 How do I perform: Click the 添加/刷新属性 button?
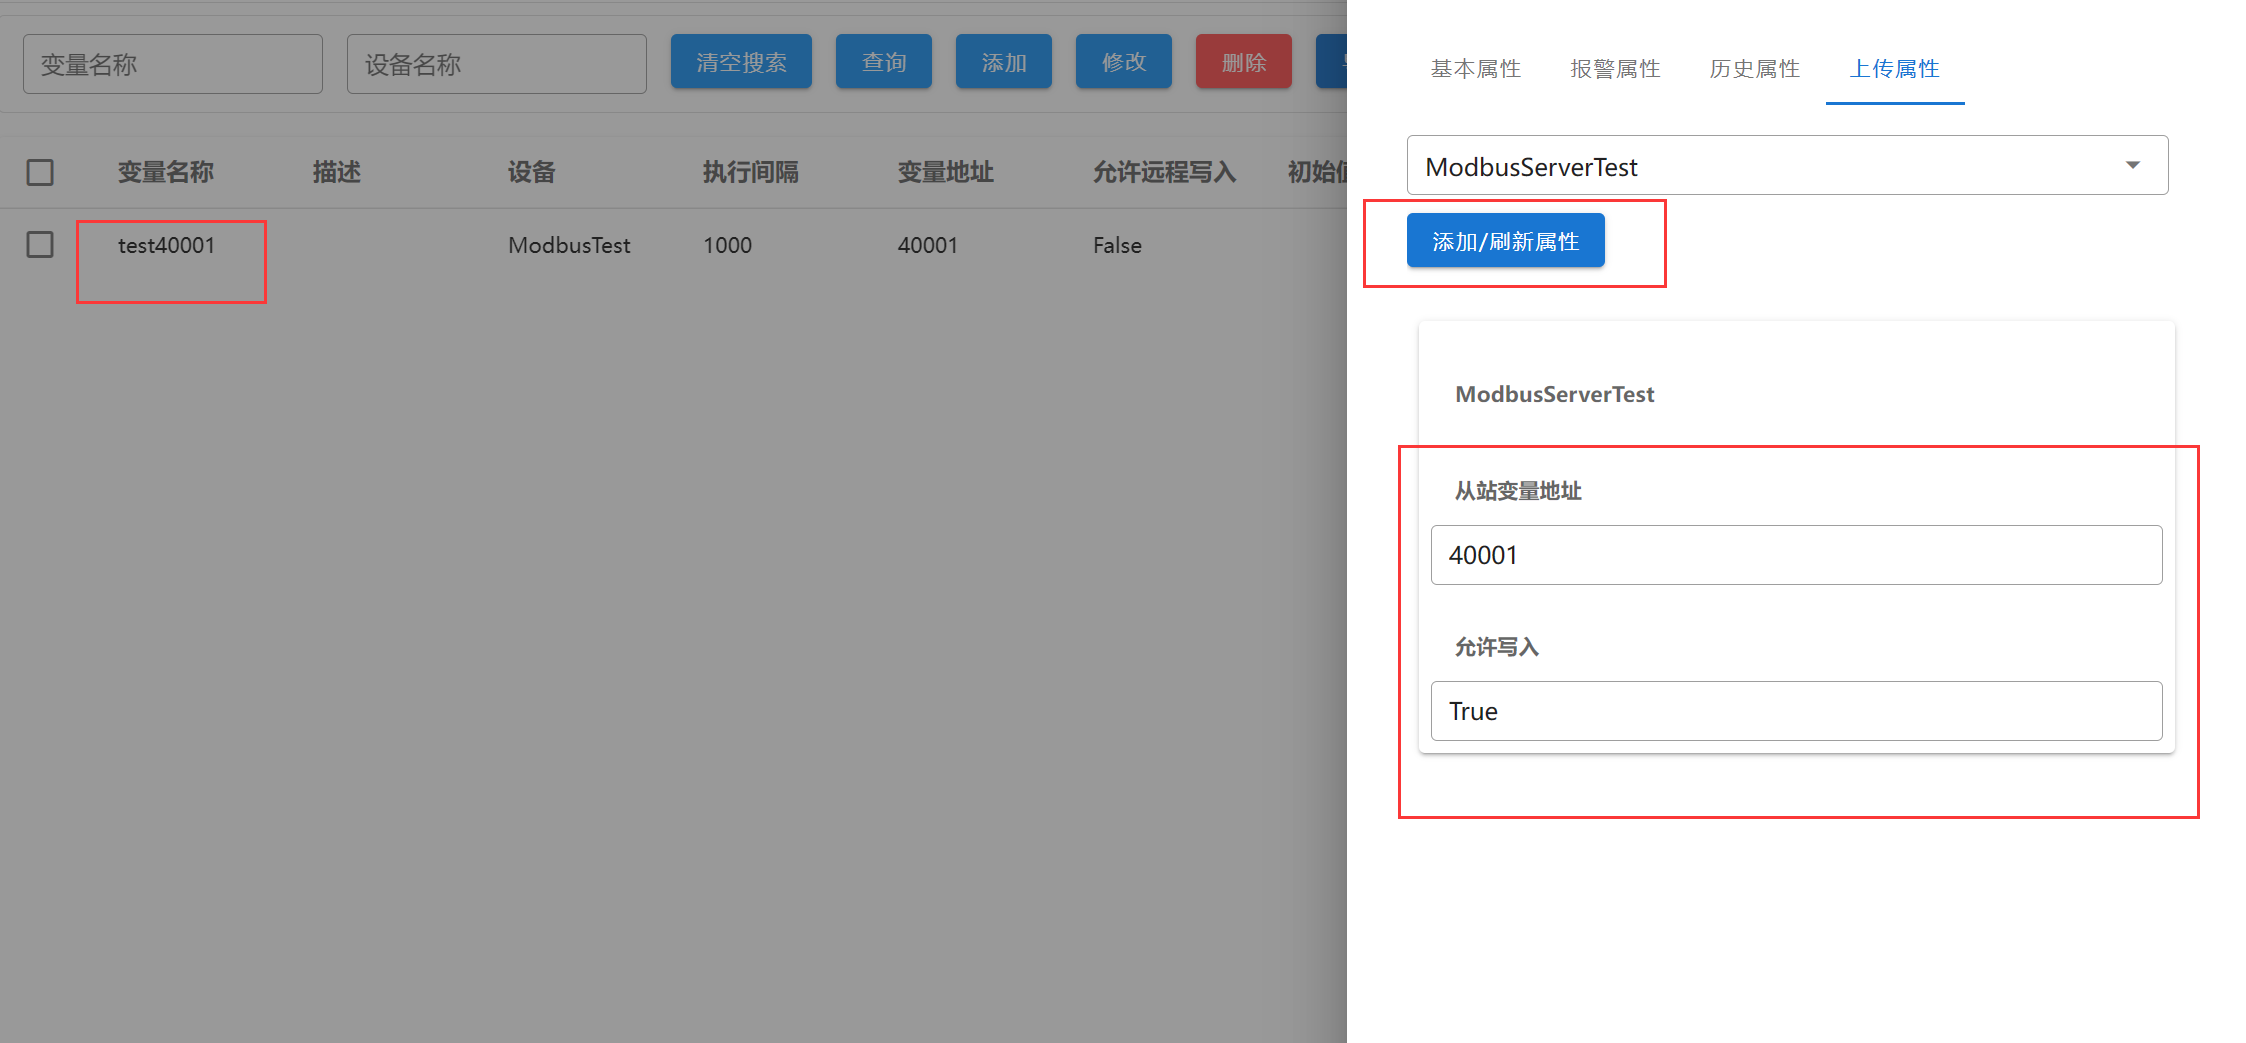(1505, 241)
